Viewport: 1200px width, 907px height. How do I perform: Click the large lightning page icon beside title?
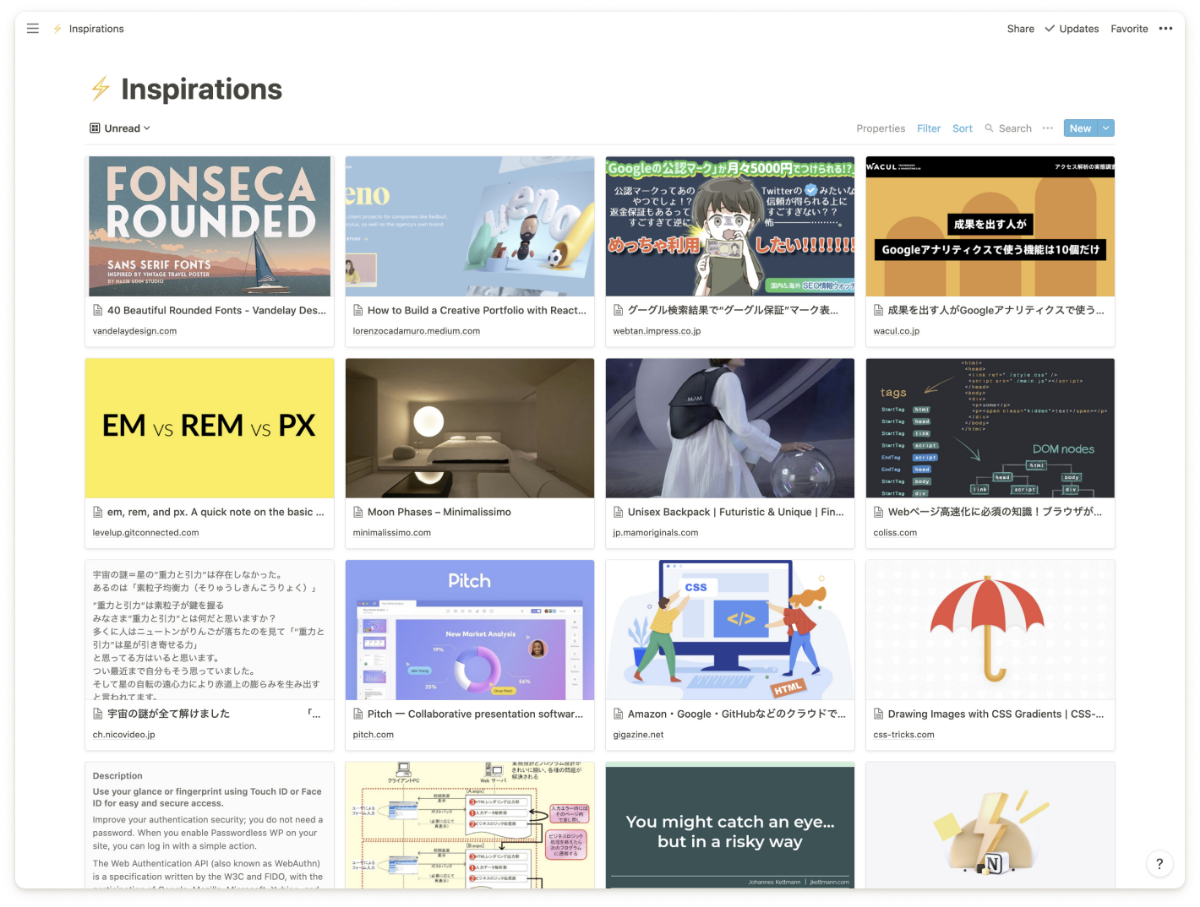click(x=100, y=89)
